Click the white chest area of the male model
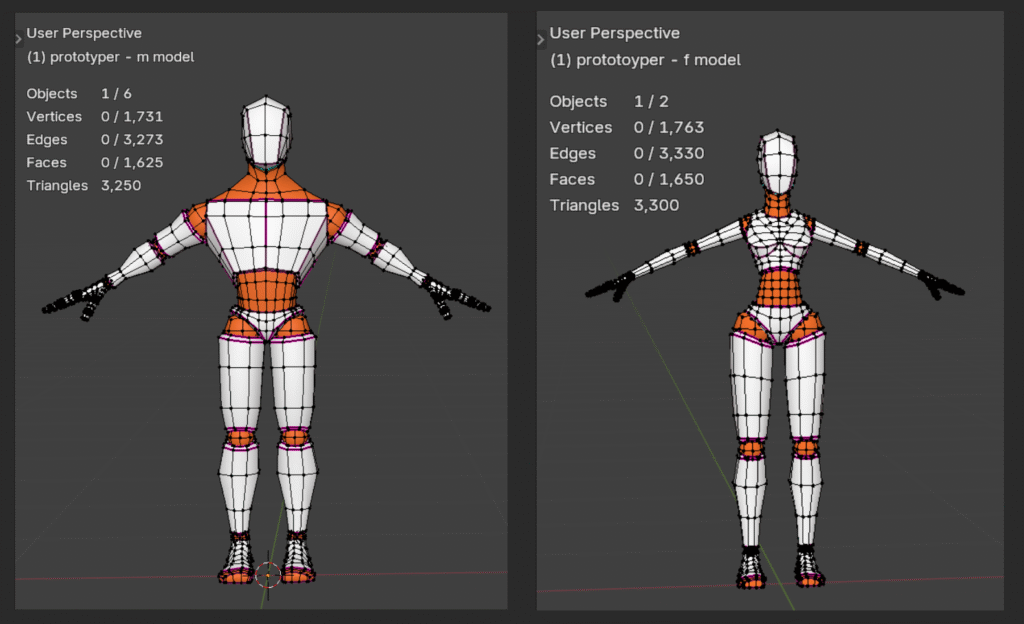This screenshot has width=1024, height=624. [266, 235]
